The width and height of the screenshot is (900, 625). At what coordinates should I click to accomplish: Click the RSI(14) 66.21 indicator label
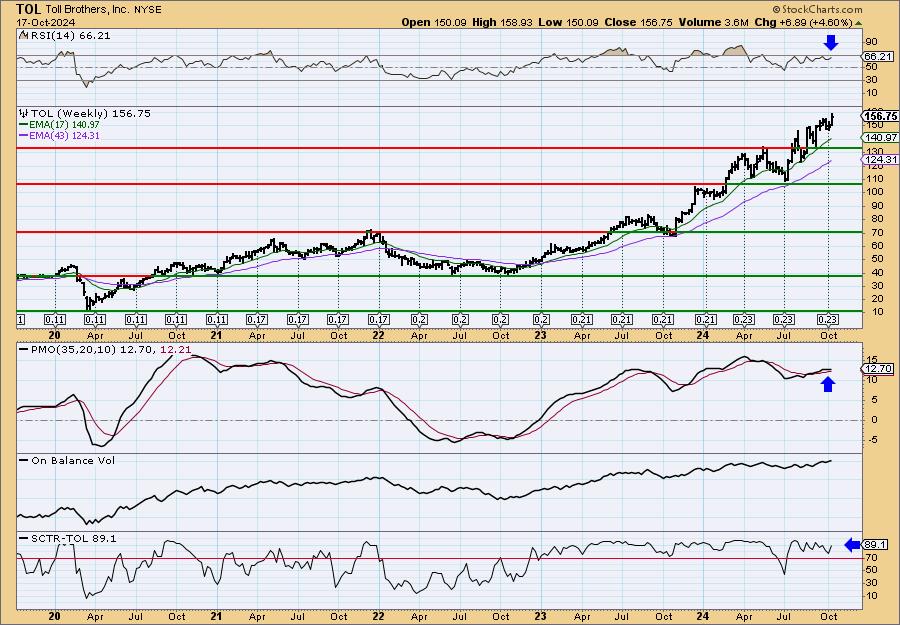tap(69, 36)
